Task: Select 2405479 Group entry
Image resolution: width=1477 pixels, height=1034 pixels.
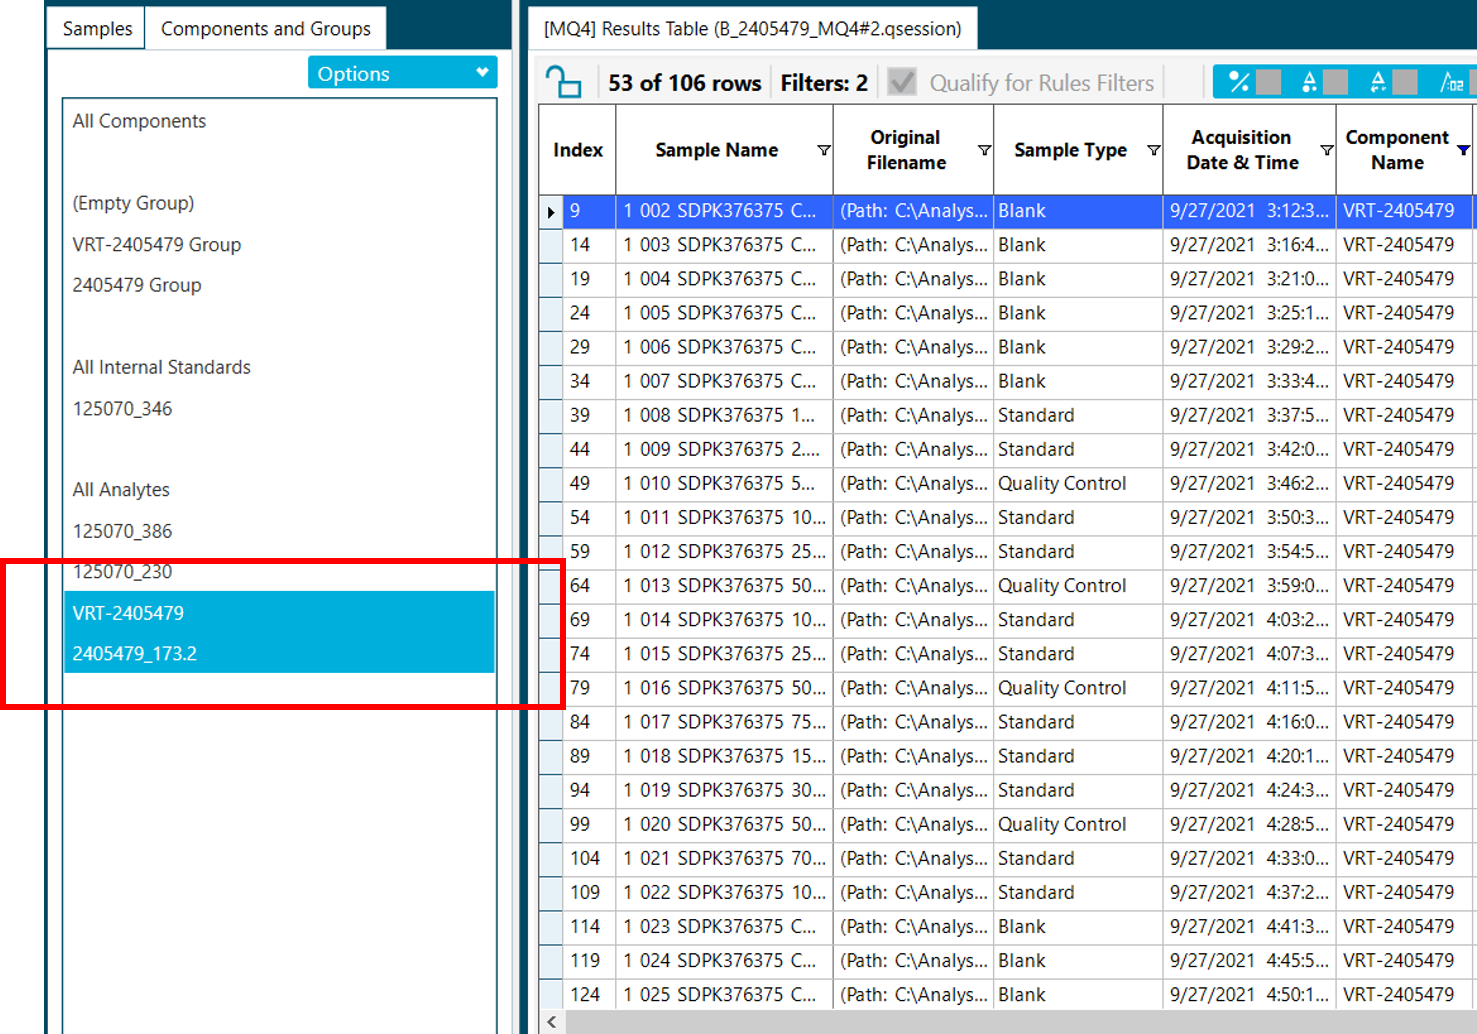Action: click(136, 285)
